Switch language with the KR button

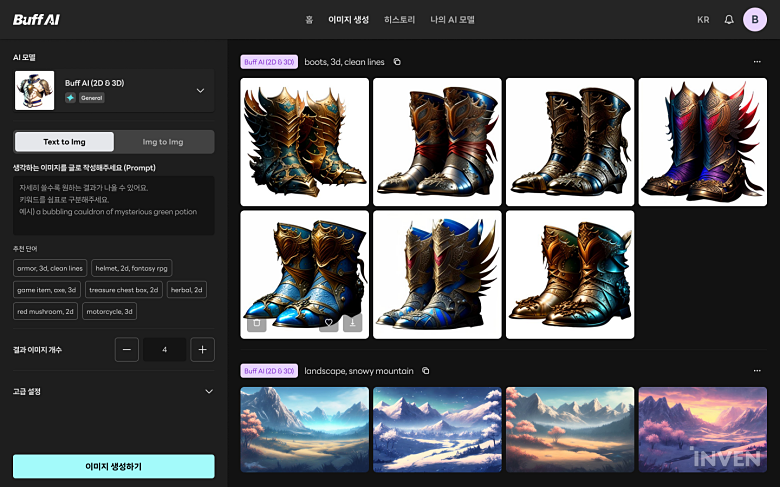[703, 19]
